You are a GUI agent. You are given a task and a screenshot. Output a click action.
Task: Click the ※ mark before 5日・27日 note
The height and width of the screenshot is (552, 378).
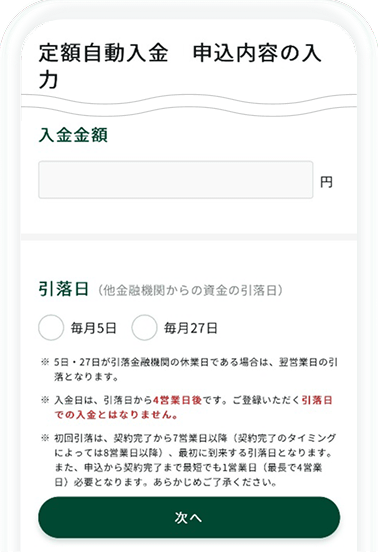[45, 362]
